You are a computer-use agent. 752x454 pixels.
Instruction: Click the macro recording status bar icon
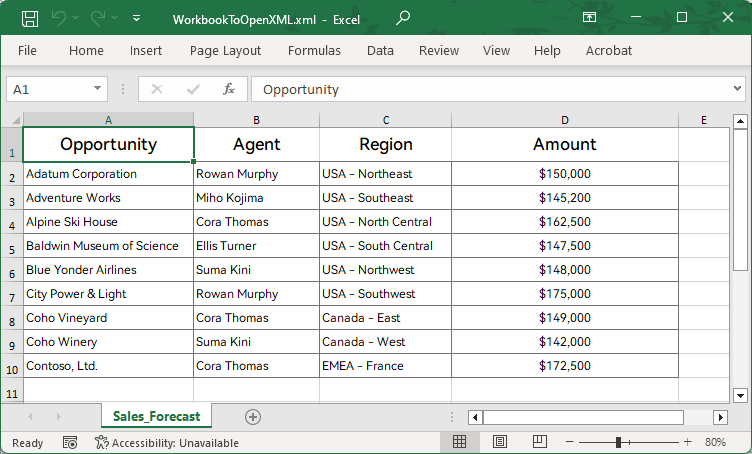[x=70, y=442]
